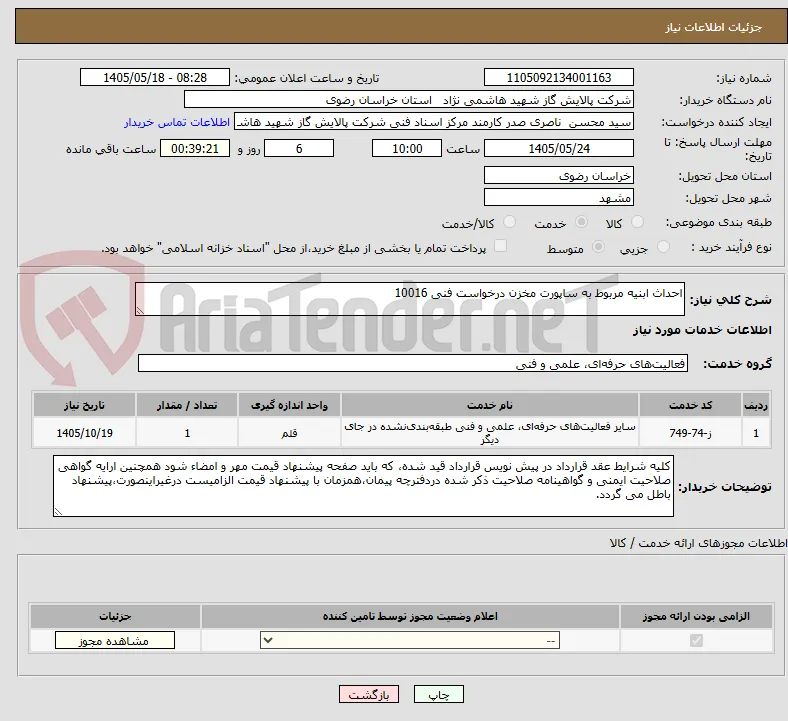Open the supplier permit status dropdown
This screenshot has width=788, height=721.
click(410, 641)
